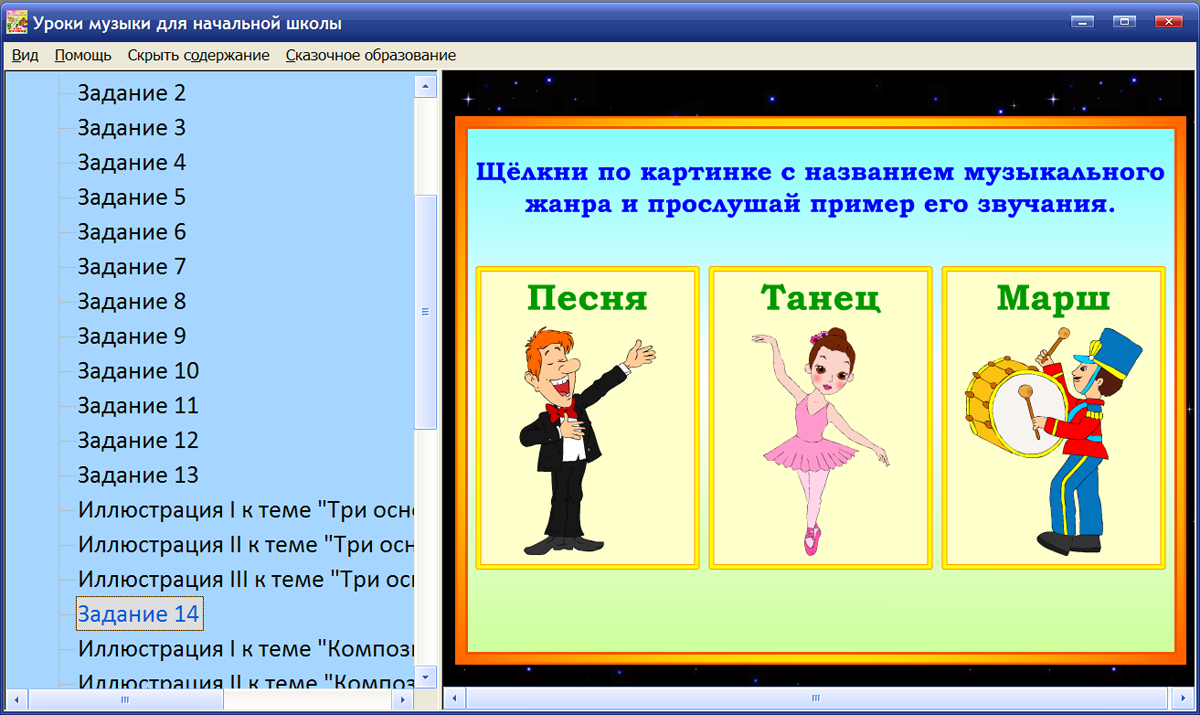Open the Помощь menu

pyautogui.click(x=82, y=55)
